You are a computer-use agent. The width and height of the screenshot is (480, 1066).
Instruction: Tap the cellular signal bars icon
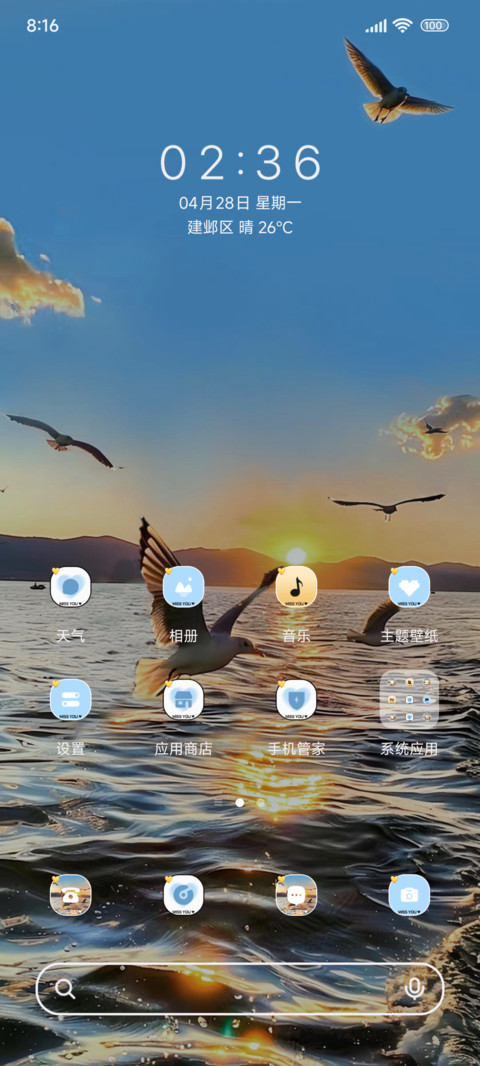click(376, 27)
